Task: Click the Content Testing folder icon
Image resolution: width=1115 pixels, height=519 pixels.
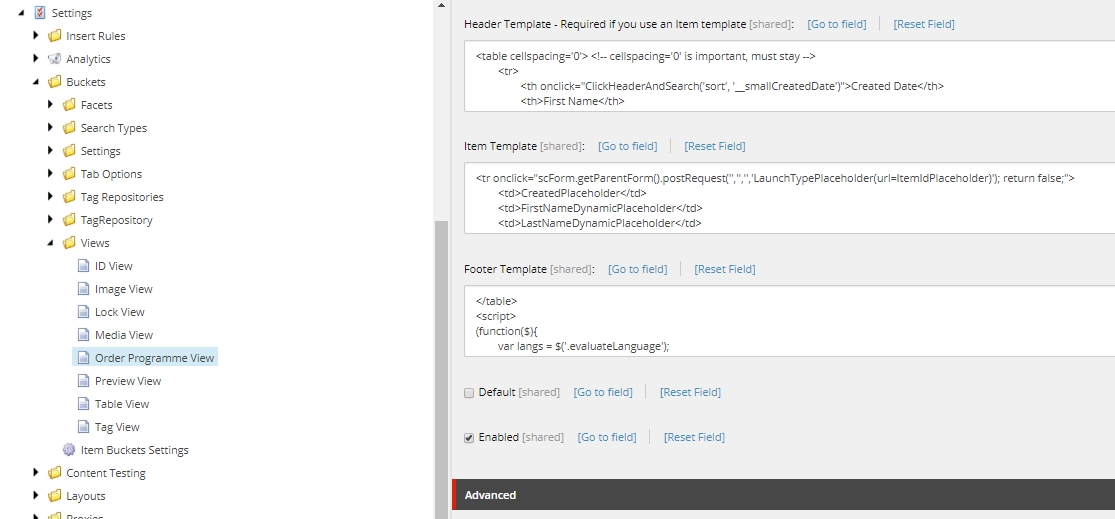Action: (54, 473)
